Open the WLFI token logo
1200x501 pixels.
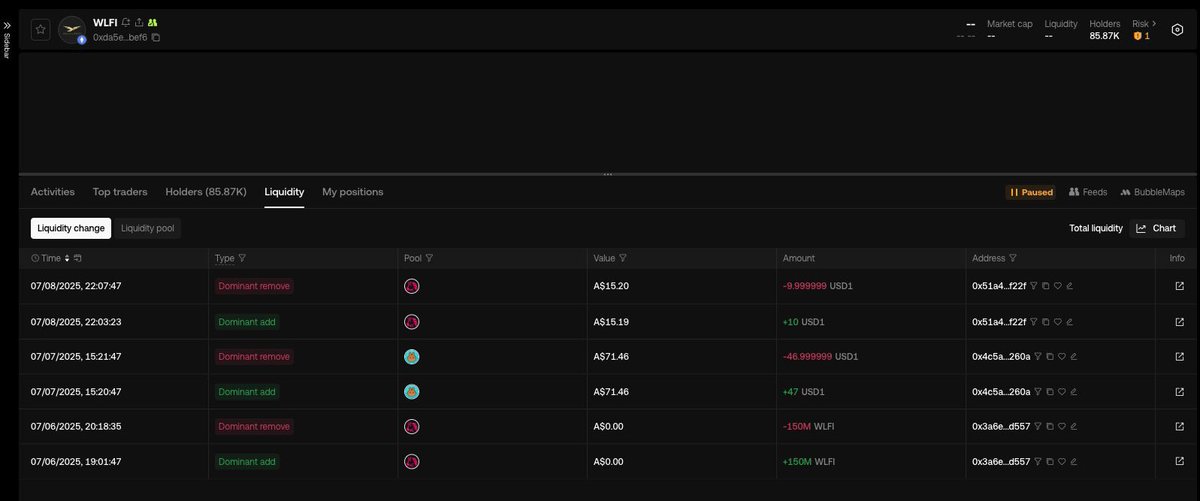pos(71,30)
